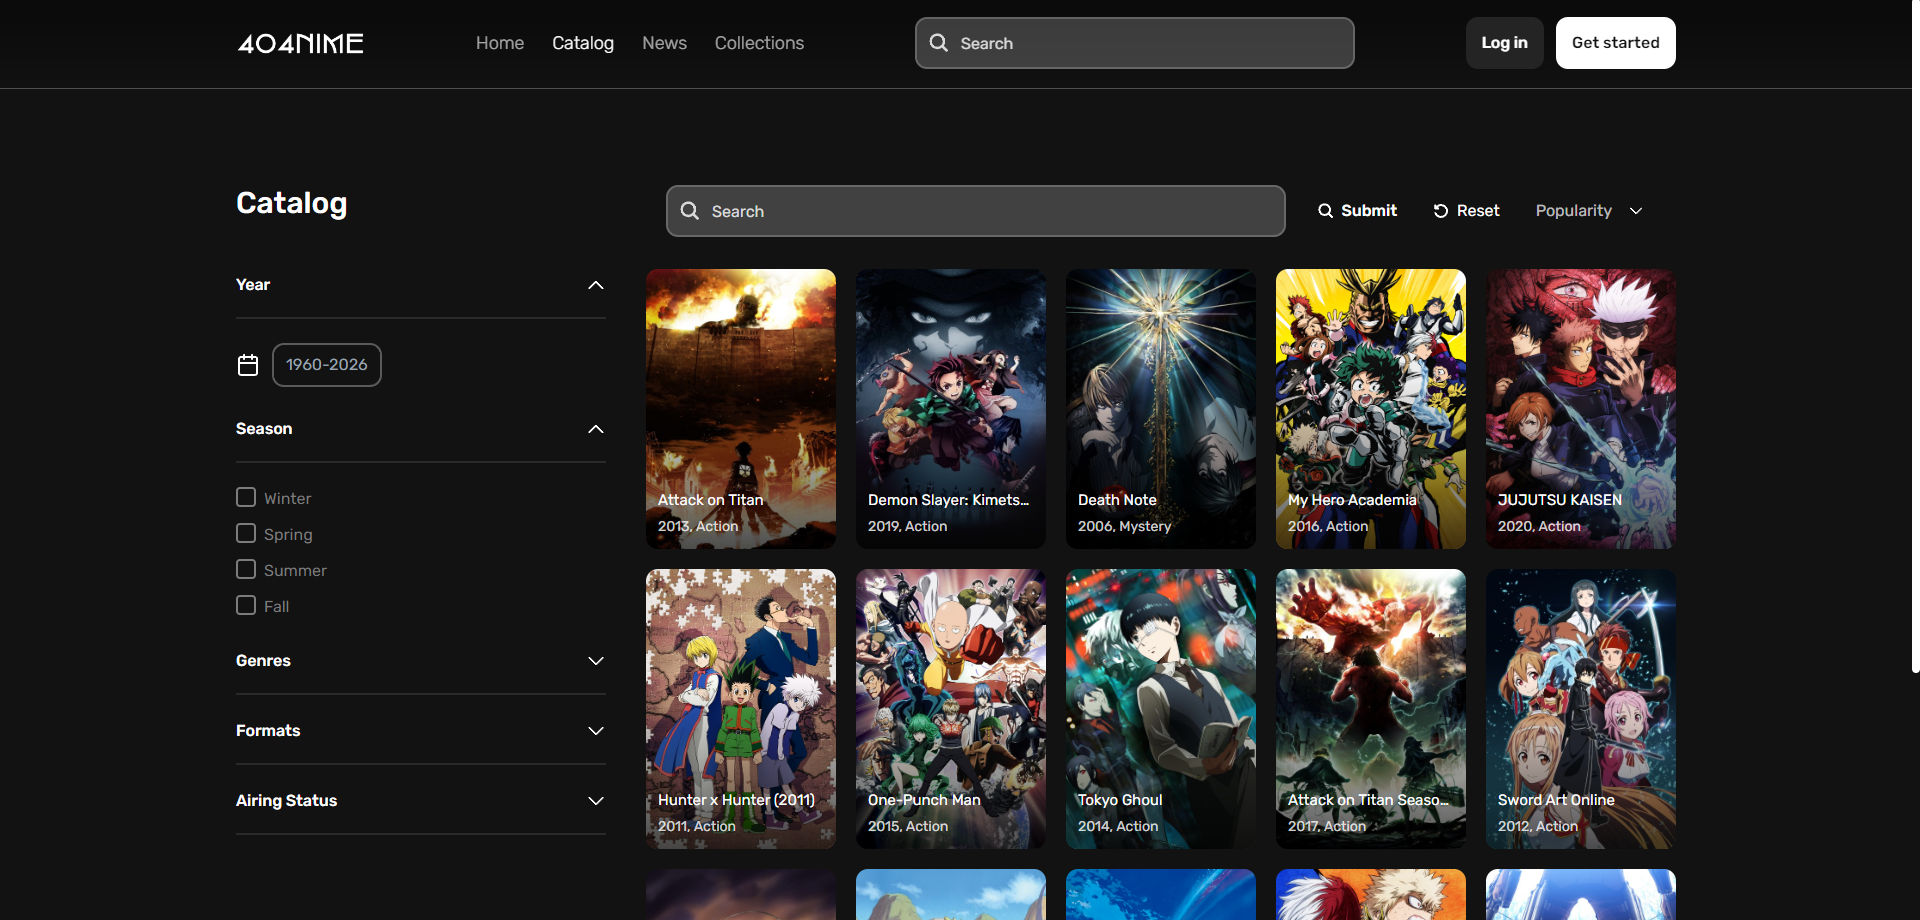Open the Home page
This screenshot has width=1920, height=920.
(x=500, y=43)
